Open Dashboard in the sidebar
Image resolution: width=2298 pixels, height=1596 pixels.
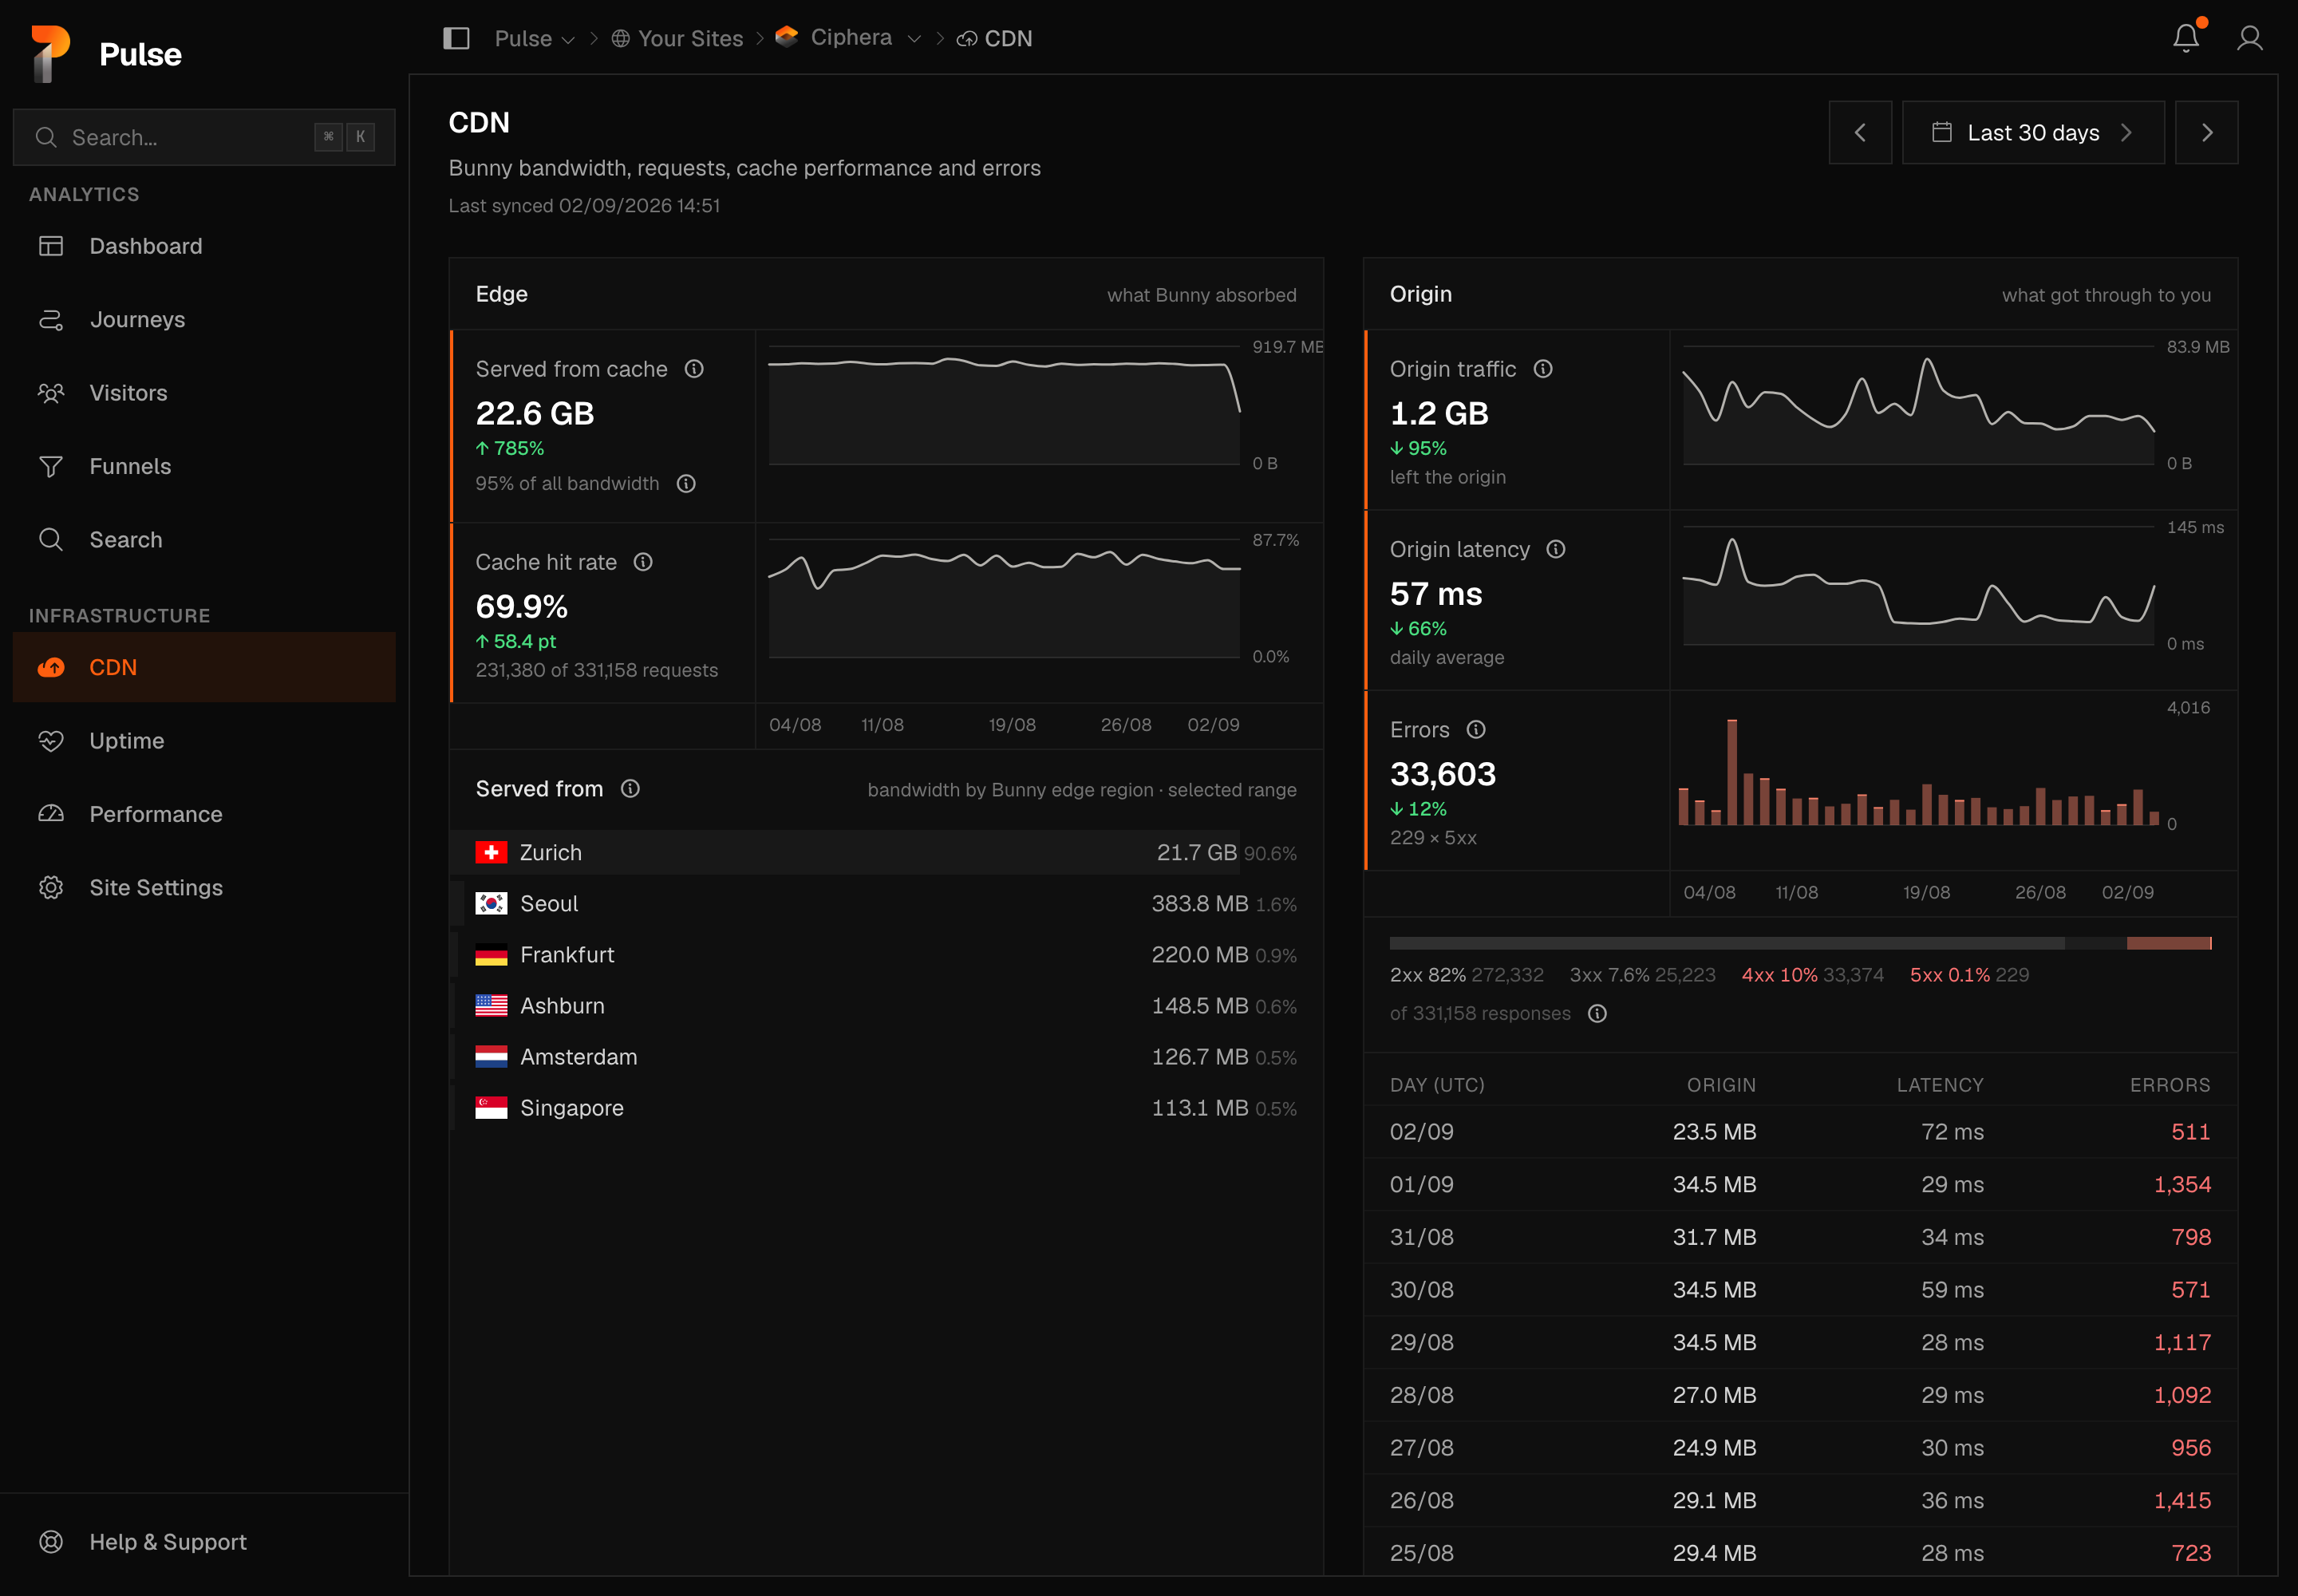[x=204, y=246]
